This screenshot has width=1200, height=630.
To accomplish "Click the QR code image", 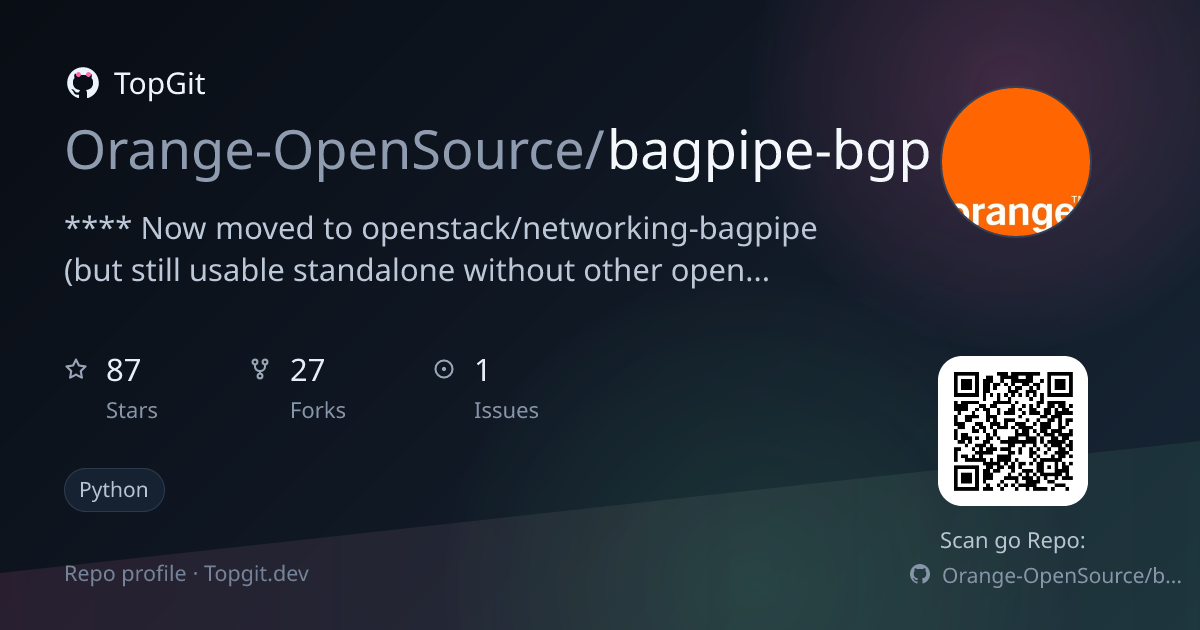I will [1013, 431].
